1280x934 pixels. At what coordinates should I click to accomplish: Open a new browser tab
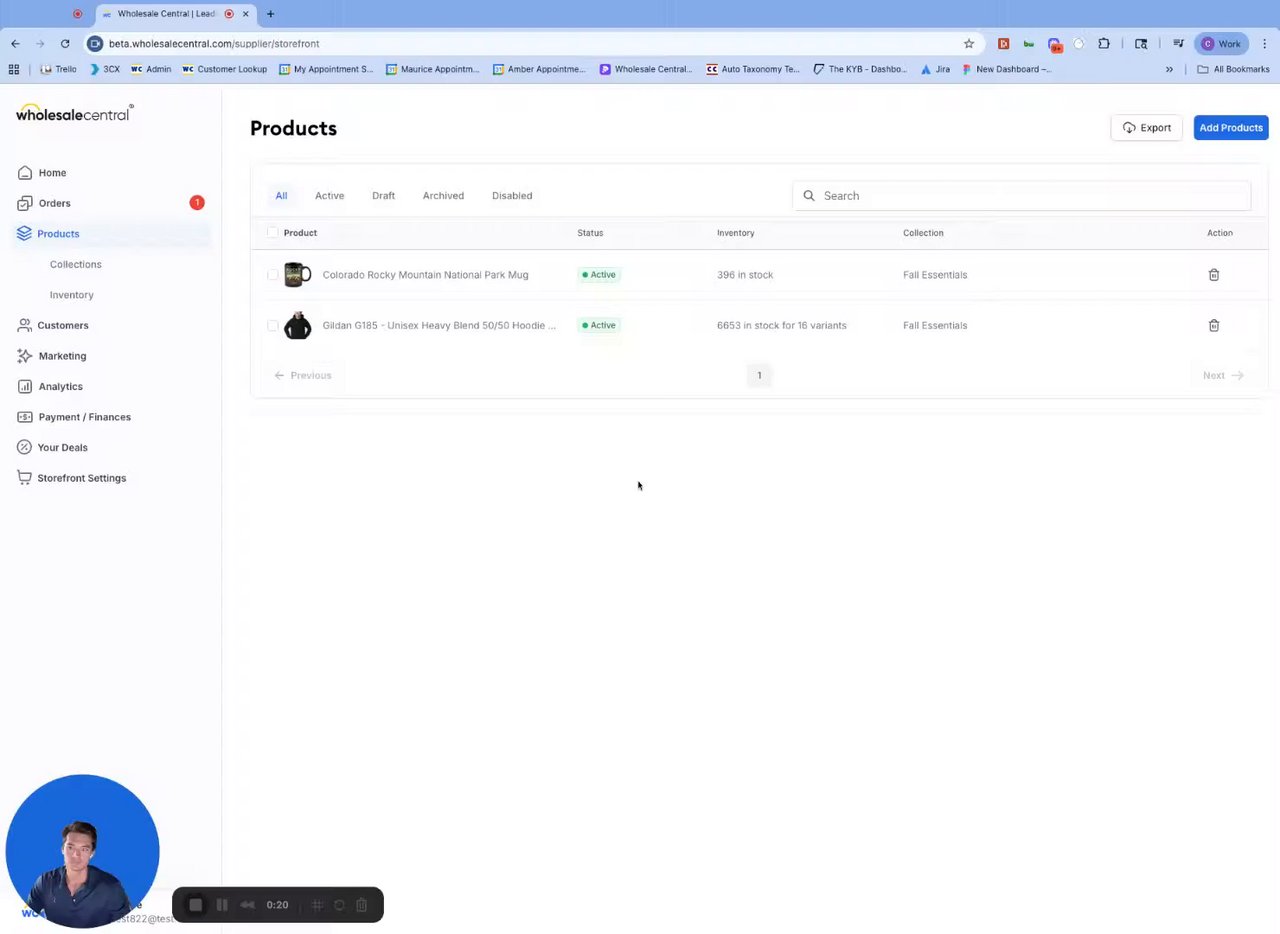[x=270, y=14]
